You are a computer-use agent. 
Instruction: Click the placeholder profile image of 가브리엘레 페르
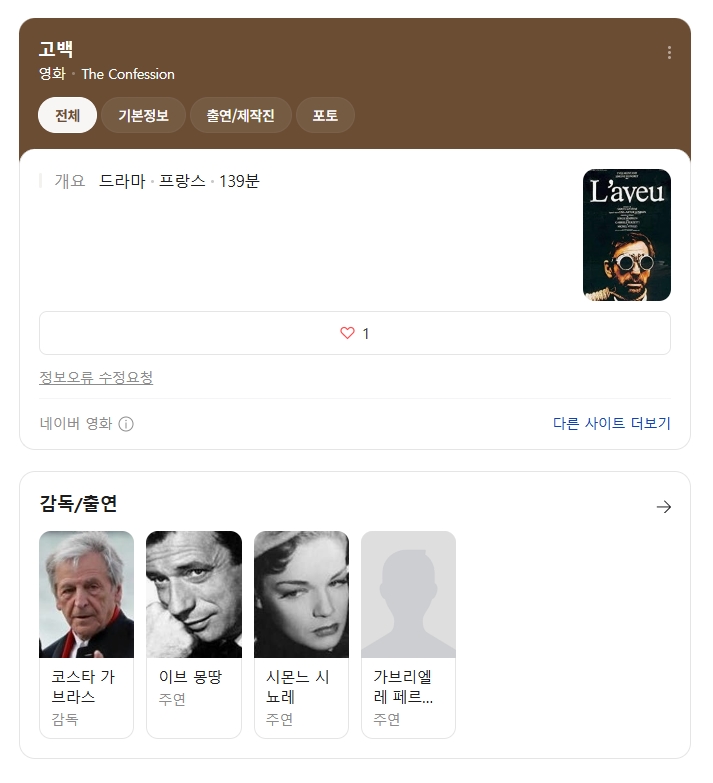point(408,594)
